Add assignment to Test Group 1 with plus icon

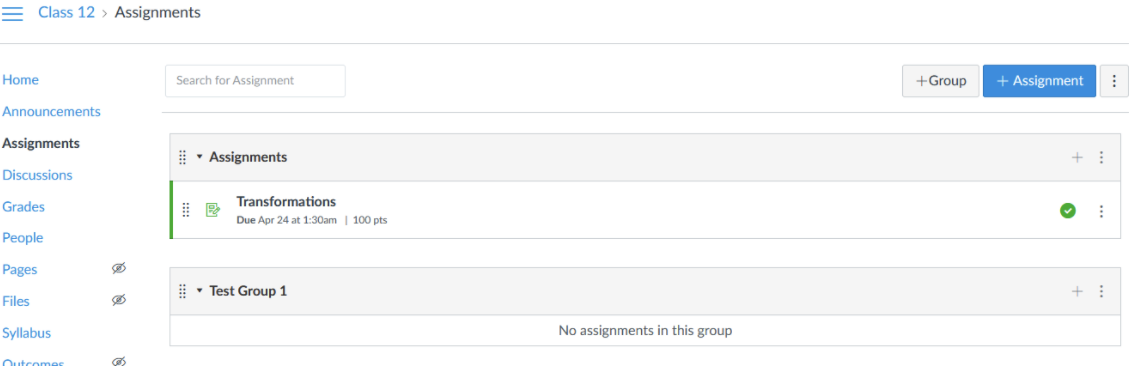[1077, 290]
